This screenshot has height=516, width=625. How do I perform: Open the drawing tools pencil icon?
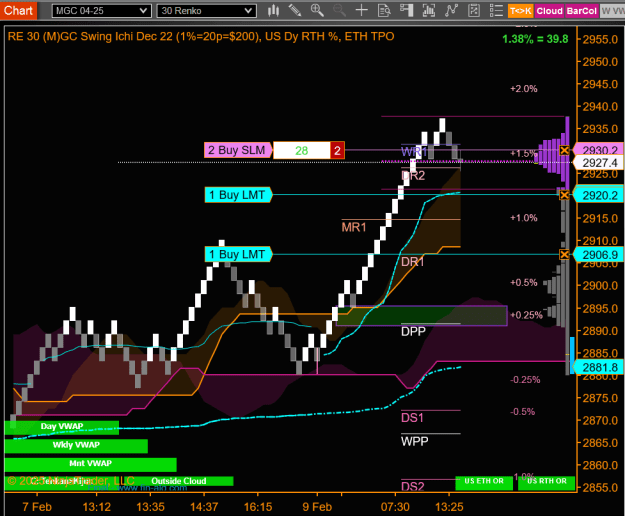tap(295, 11)
